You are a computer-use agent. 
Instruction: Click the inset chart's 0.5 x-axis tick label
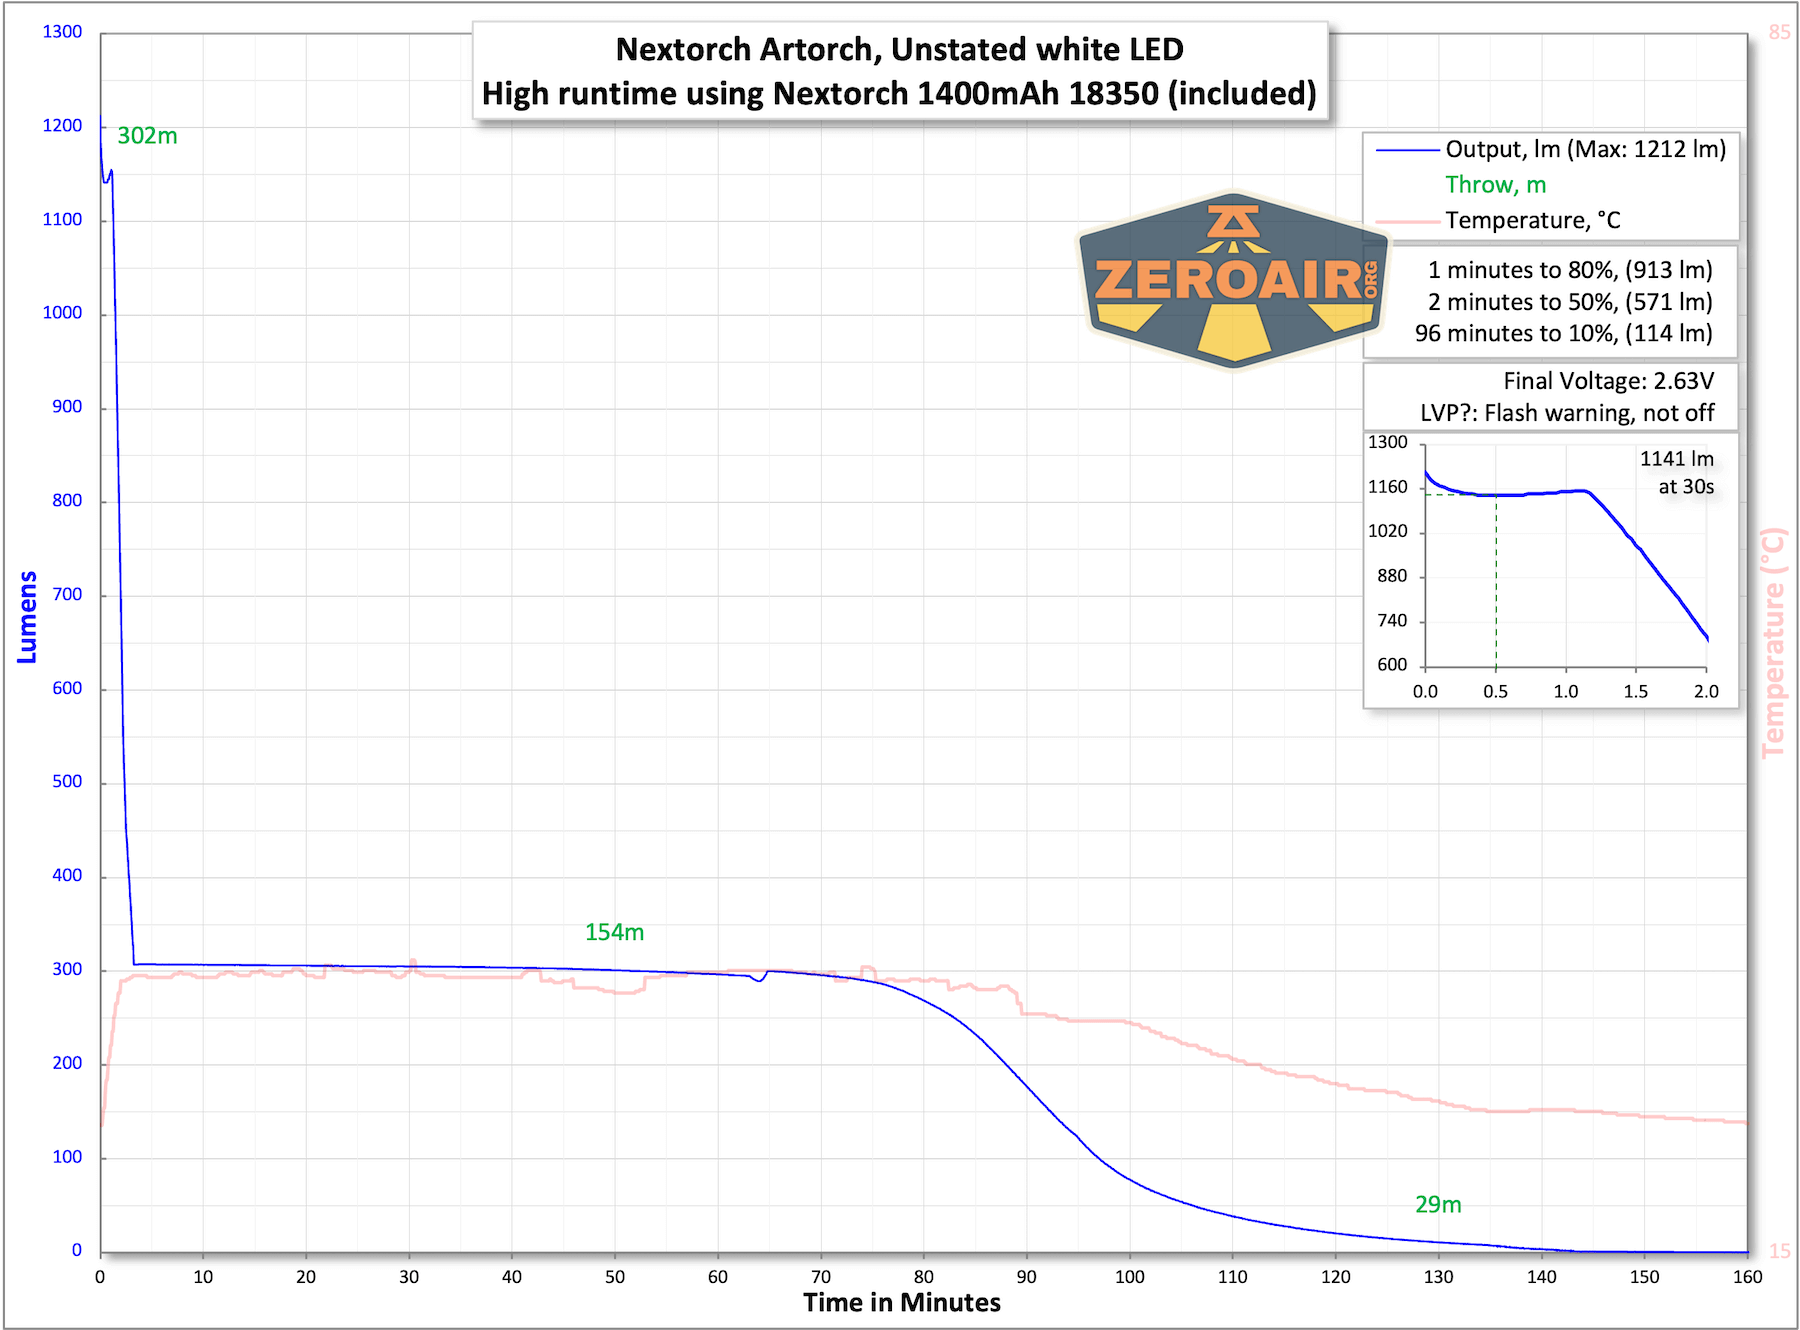(1495, 692)
